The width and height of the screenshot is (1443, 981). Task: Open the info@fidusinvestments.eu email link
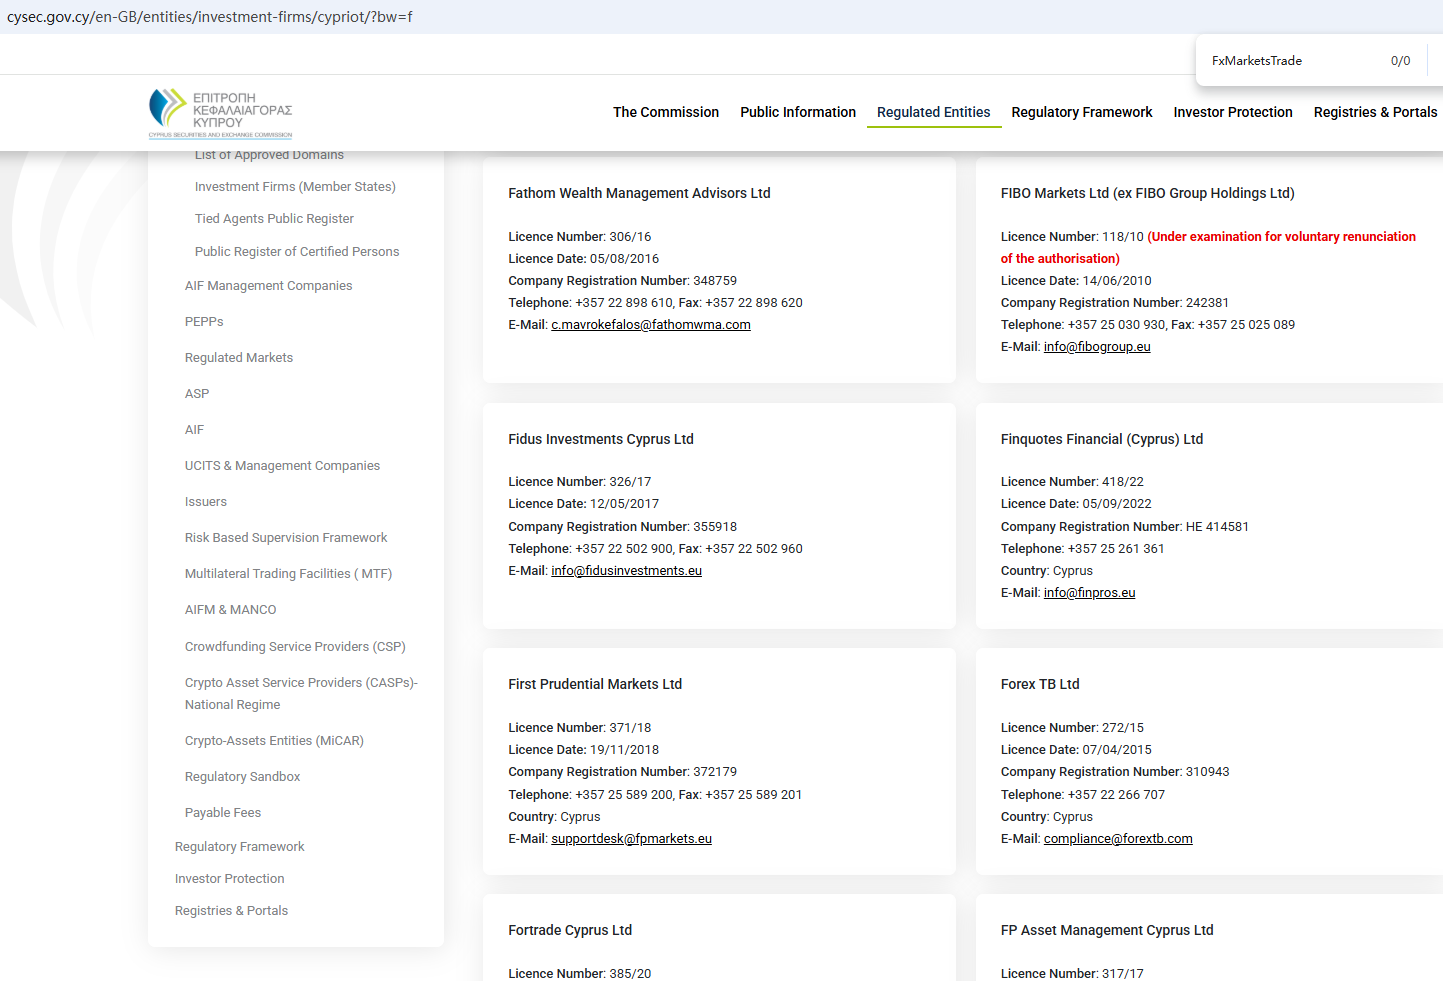tap(626, 571)
